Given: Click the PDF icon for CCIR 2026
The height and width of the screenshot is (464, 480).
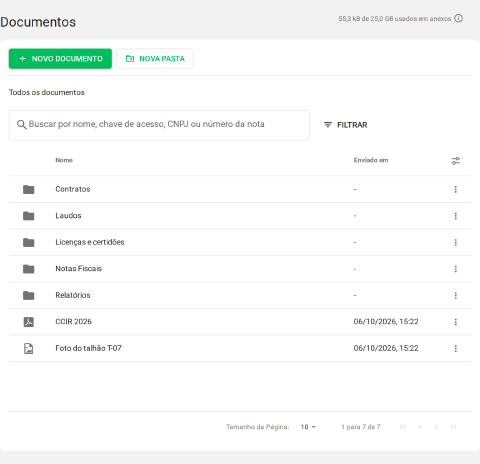Looking at the screenshot, I should click(x=29, y=322).
